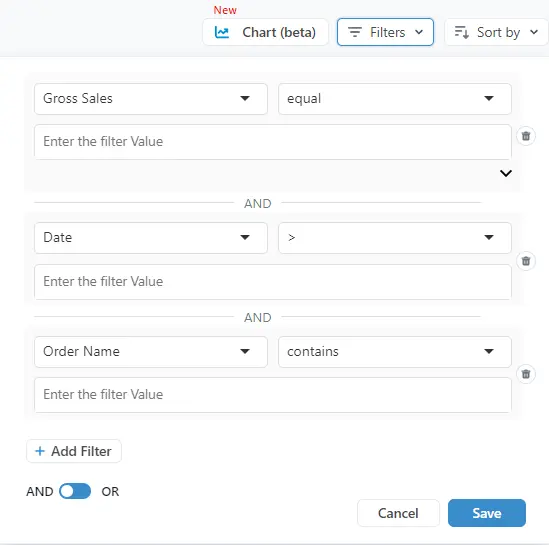Cancel the filter changes

pyautogui.click(x=398, y=513)
